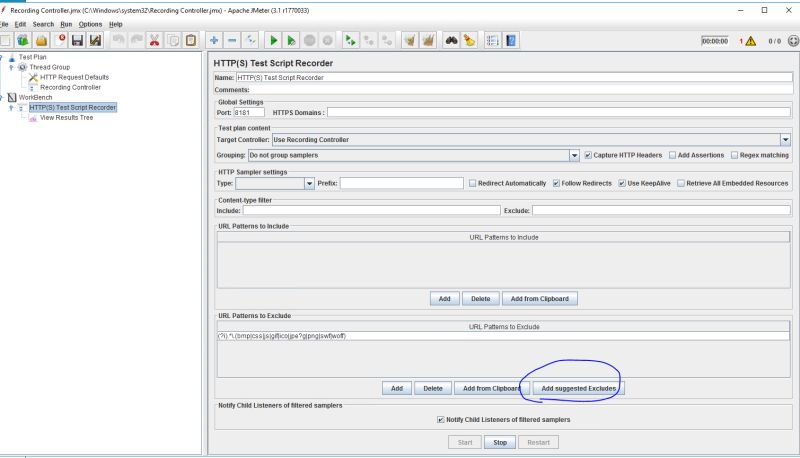This screenshot has width=800, height=458.
Task: Collapse all tree nodes with minus icon
Action: click(232, 40)
